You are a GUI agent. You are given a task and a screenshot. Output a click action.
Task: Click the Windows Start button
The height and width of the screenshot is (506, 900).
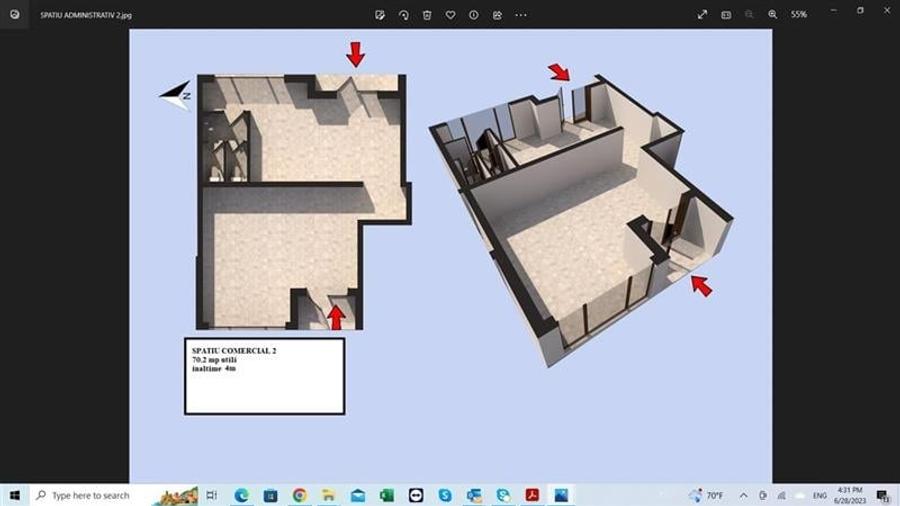click(x=15, y=495)
